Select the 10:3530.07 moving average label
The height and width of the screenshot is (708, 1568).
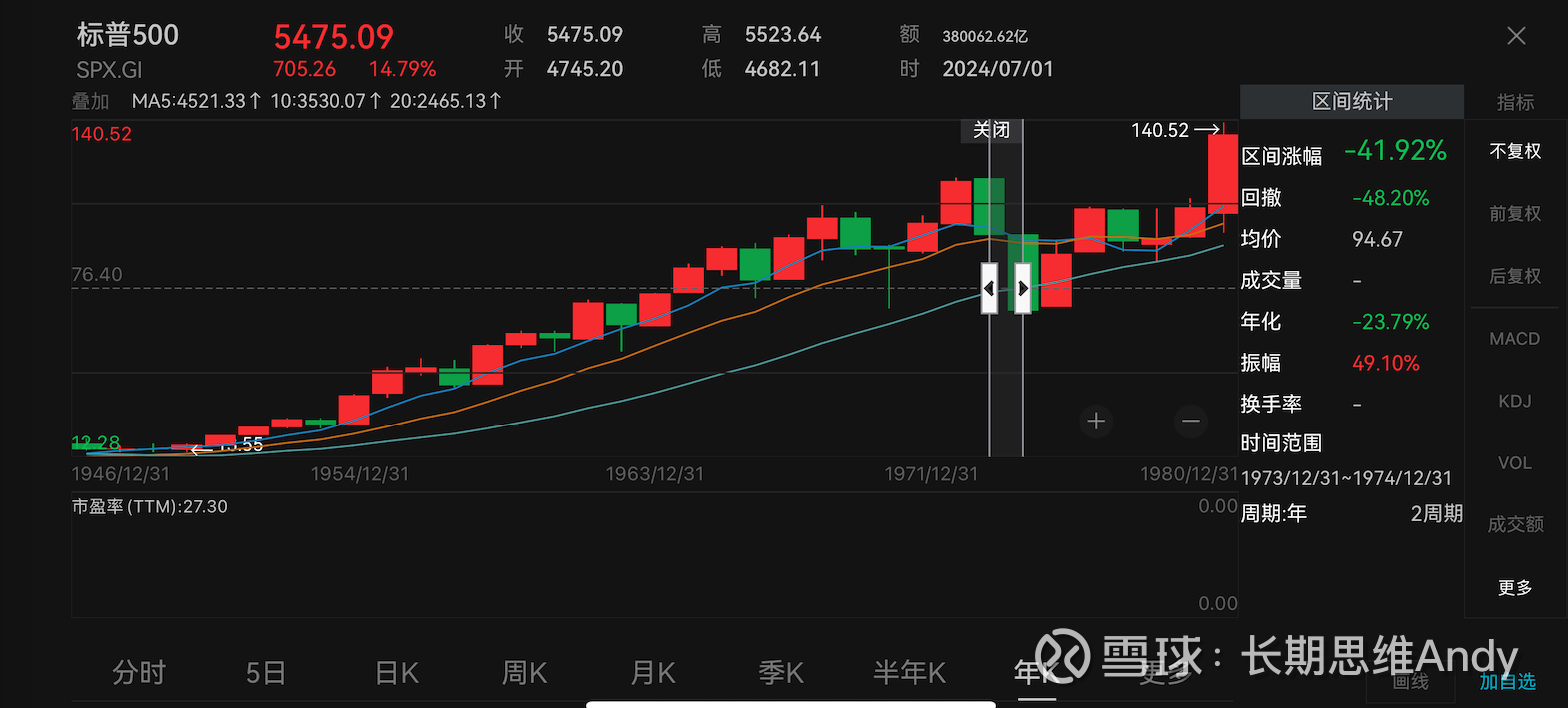pyautogui.click(x=326, y=101)
